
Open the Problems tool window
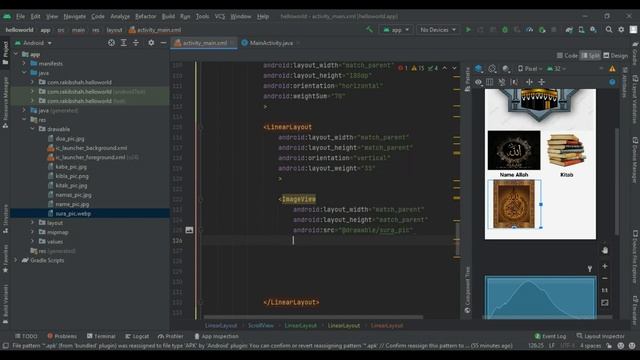coord(62,336)
